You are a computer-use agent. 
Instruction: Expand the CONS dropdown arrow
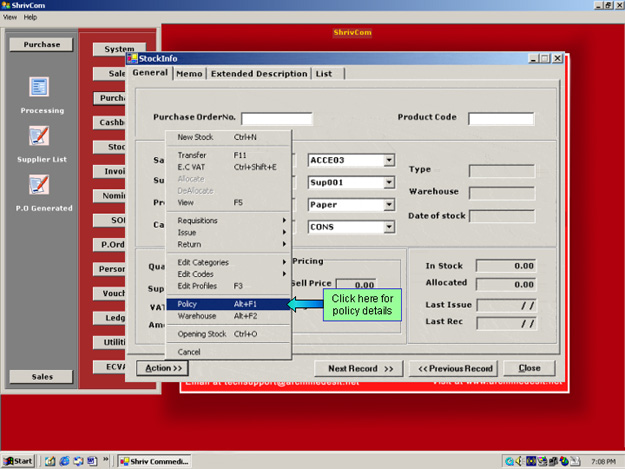tap(390, 227)
